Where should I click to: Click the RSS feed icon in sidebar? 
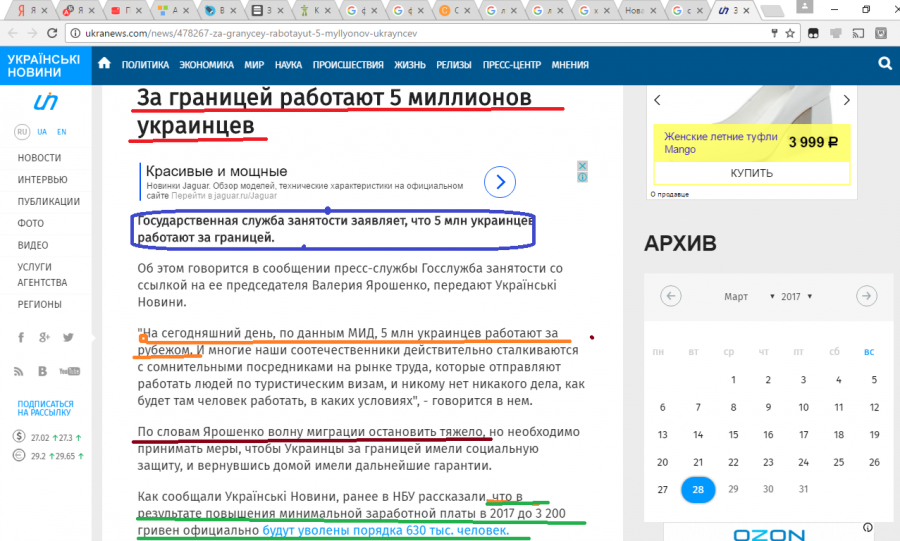(x=21, y=371)
